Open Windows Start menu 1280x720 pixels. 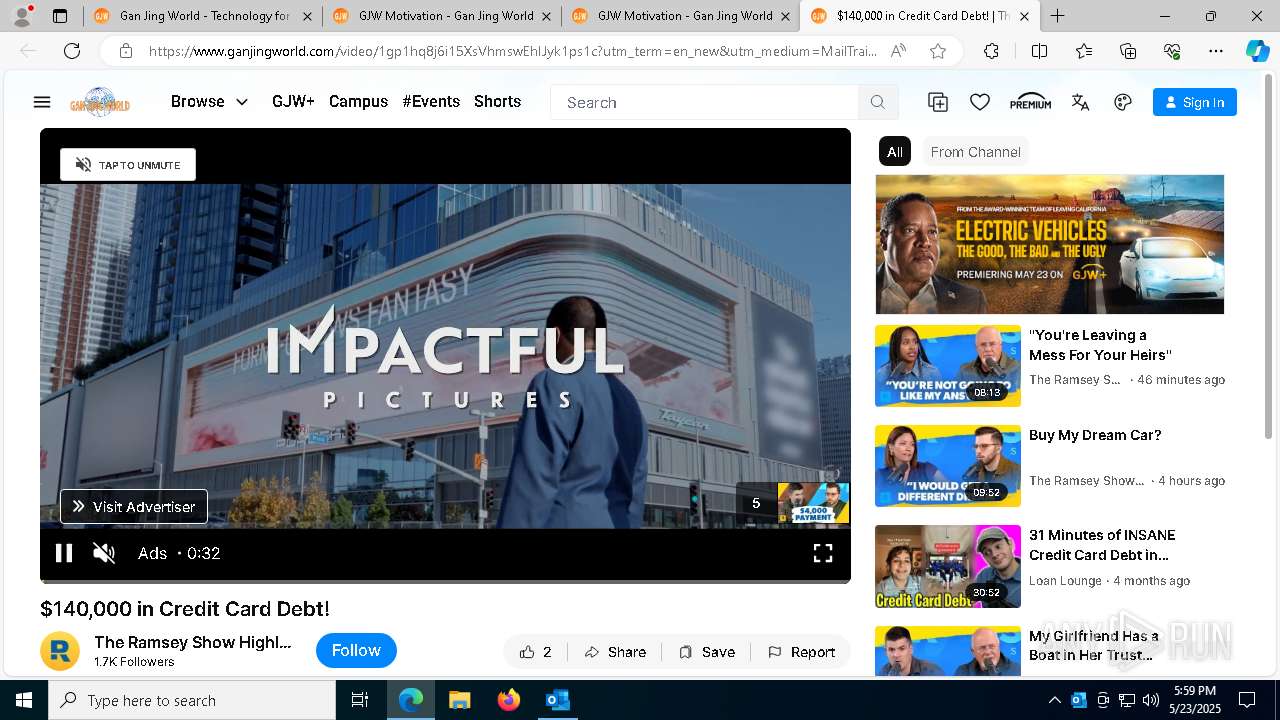(24, 700)
